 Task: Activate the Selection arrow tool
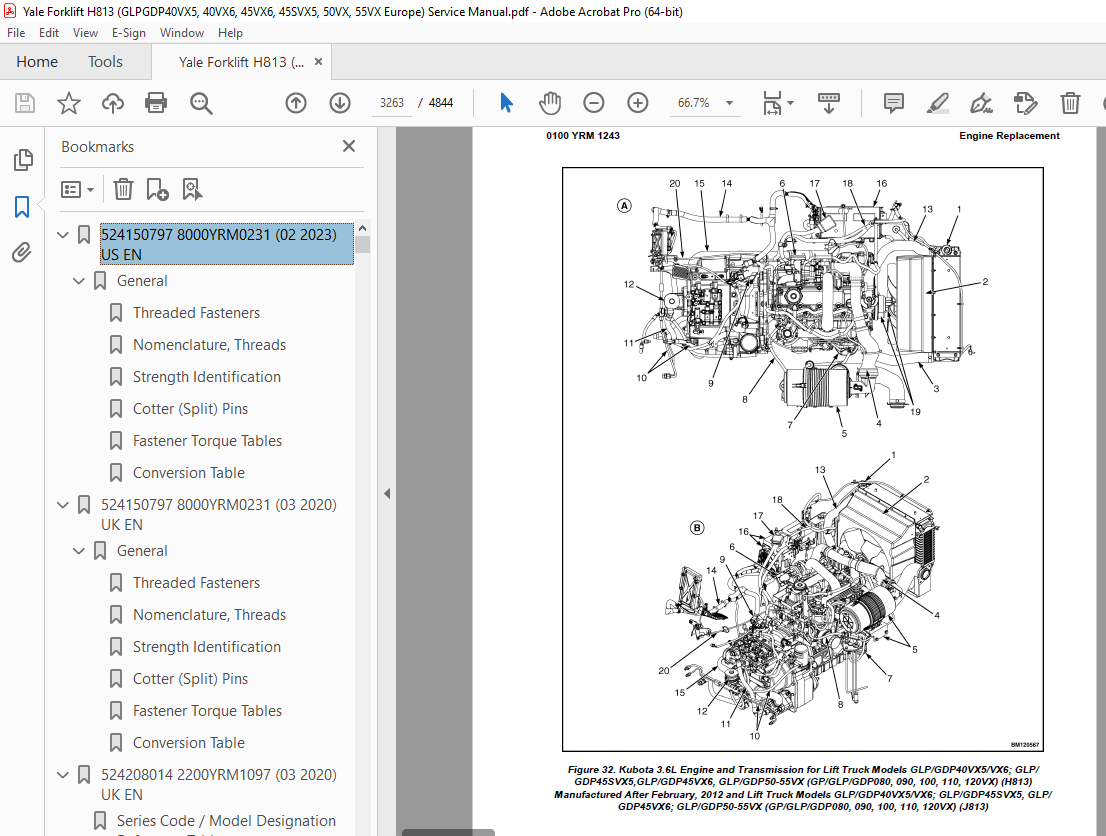point(506,103)
